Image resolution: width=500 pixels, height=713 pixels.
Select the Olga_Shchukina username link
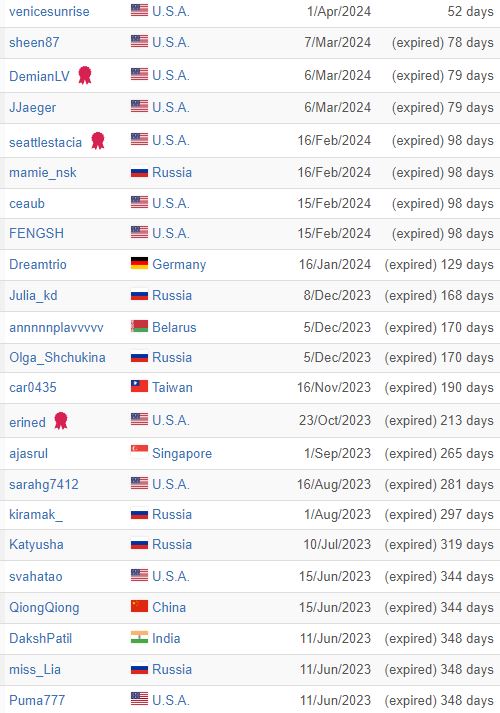[57, 357]
